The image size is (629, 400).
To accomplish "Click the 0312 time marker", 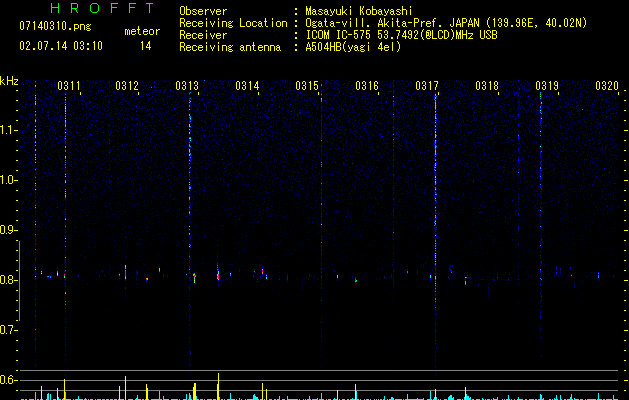I will pyautogui.click(x=127, y=86).
